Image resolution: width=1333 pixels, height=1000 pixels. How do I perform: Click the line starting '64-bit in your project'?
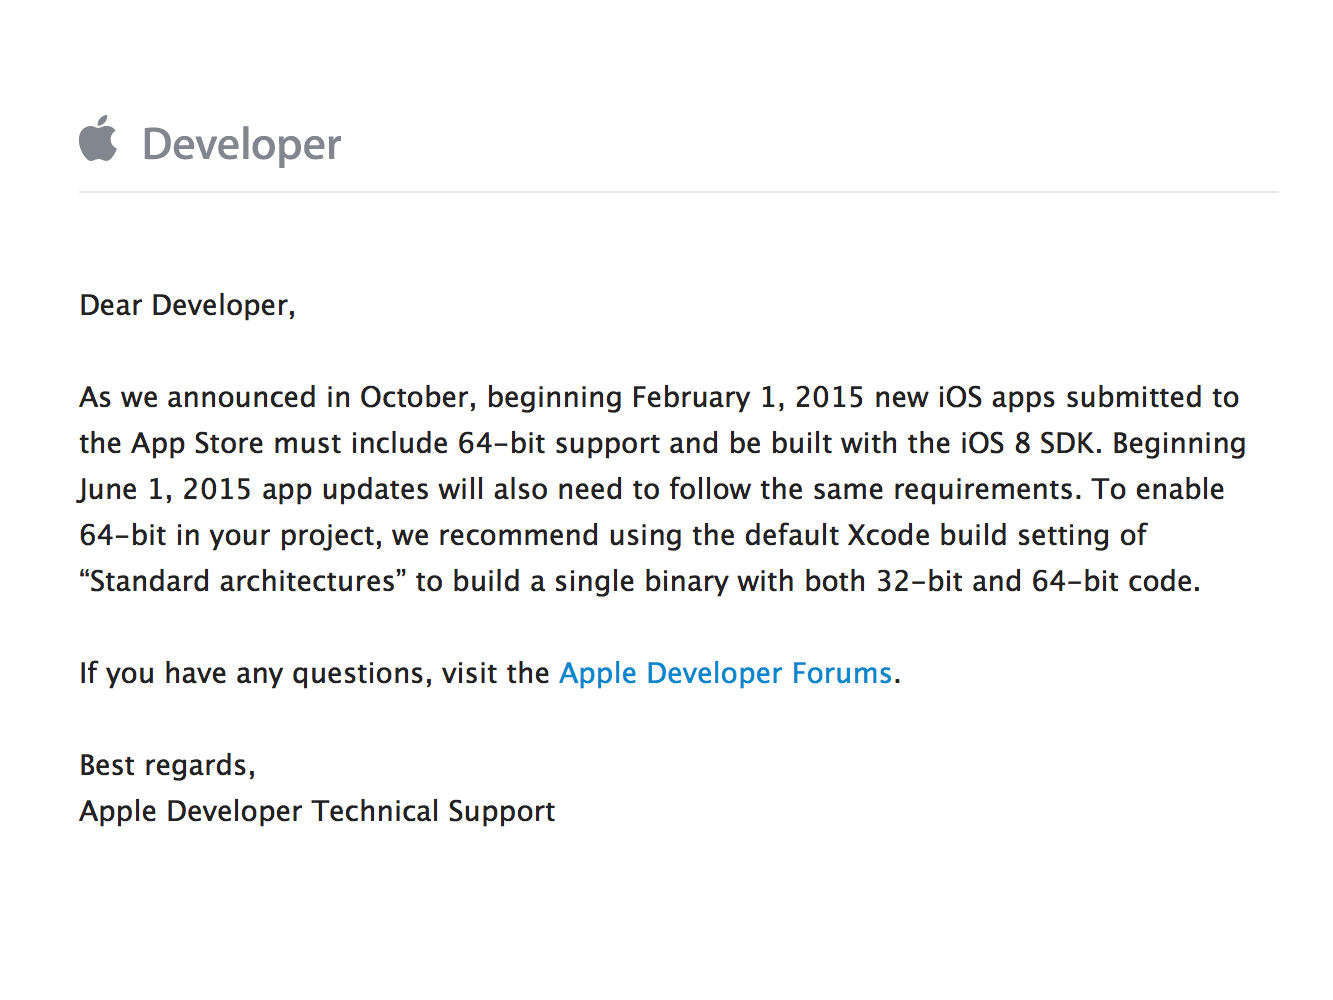(613, 535)
